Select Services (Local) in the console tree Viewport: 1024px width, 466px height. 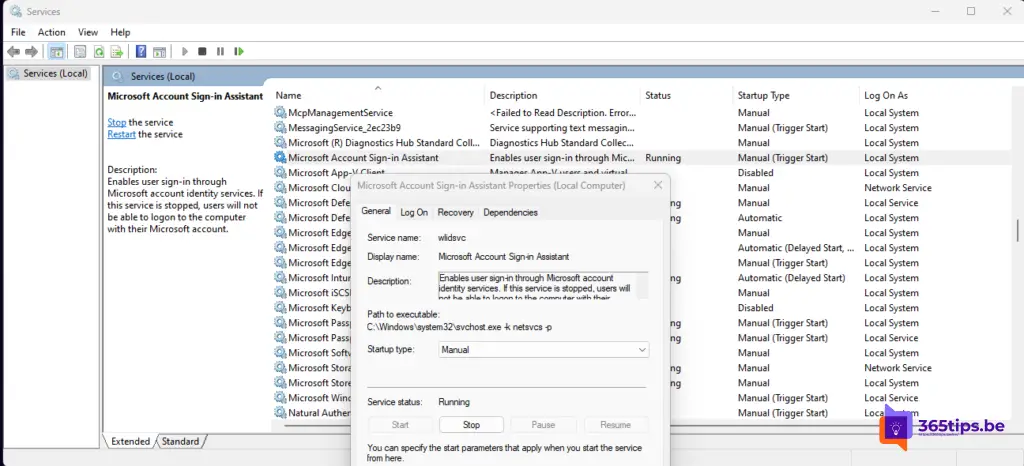pyautogui.click(x=56, y=73)
